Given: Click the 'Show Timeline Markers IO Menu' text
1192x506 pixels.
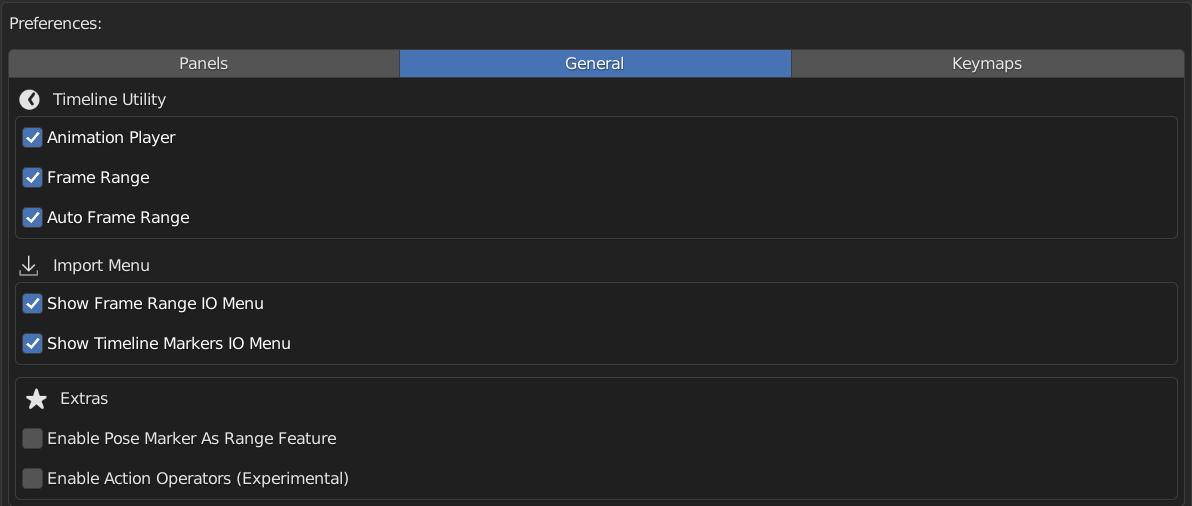Looking at the screenshot, I should 169,343.
